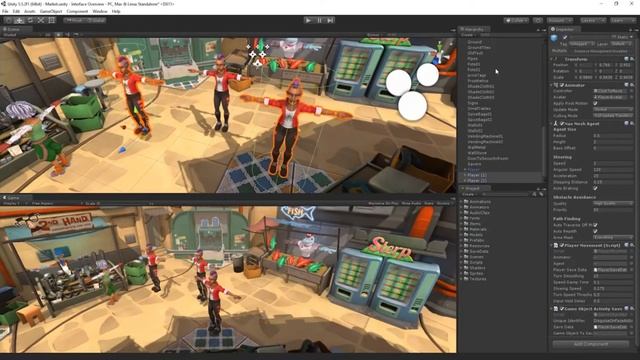Viewport: 640px width, 360px height.
Task: Open the Culling Mode dropdown
Action: click(x=613, y=116)
